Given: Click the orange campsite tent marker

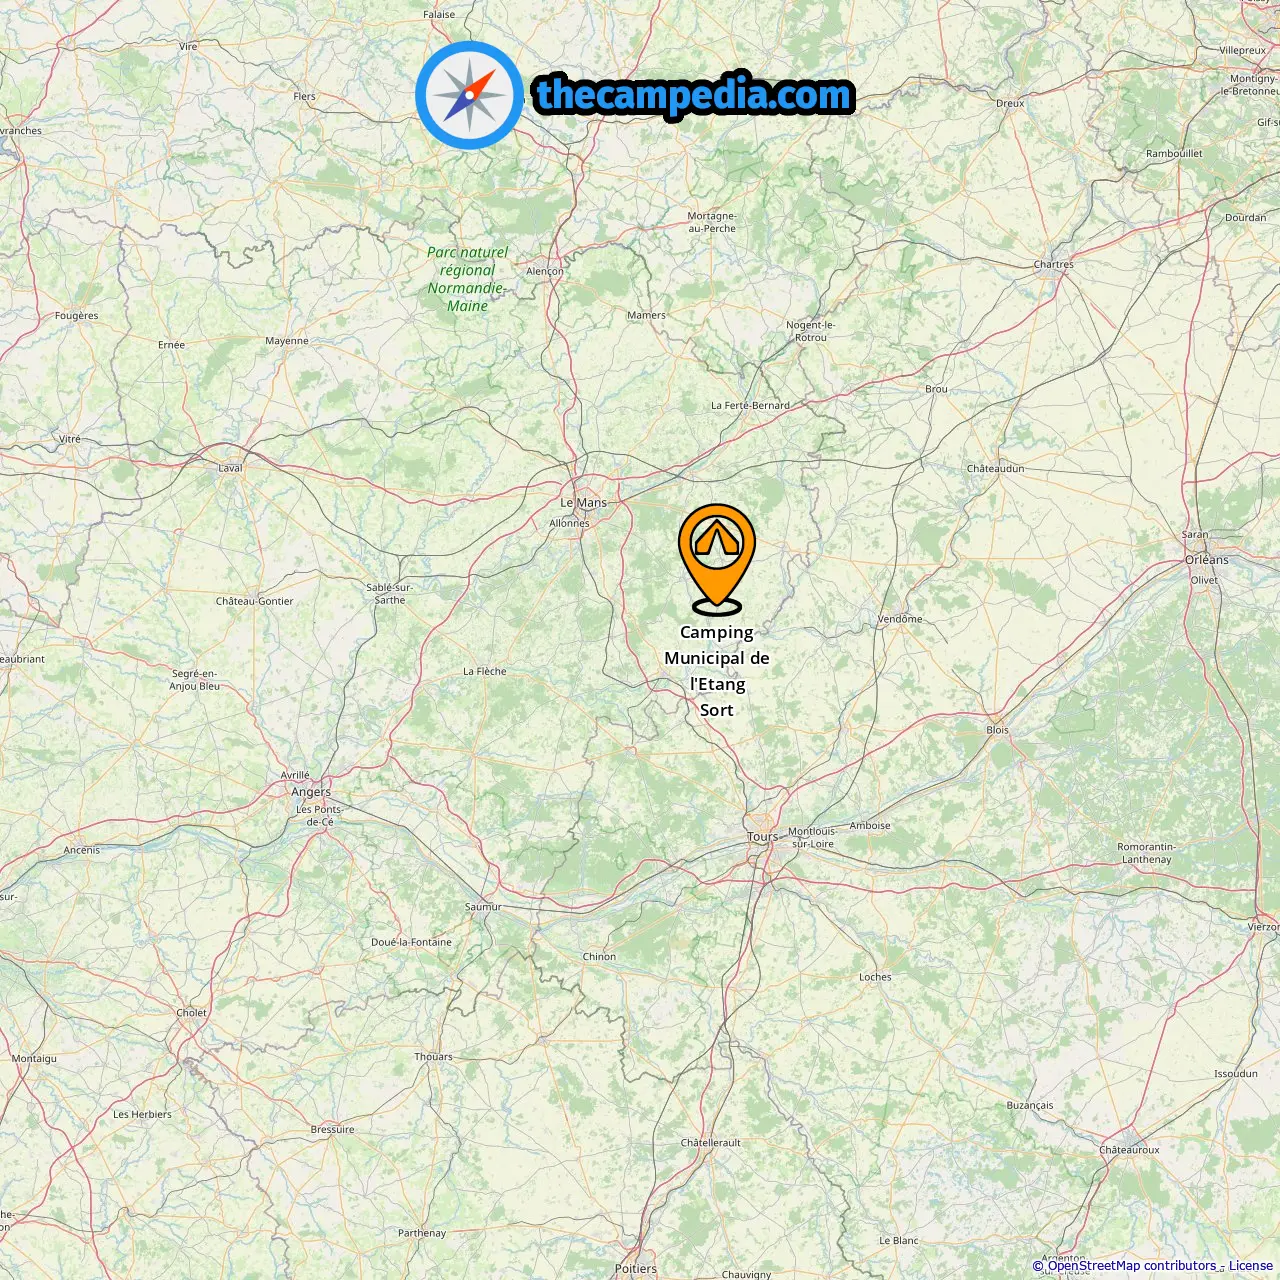Looking at the screenshot, I should [717, 558].
